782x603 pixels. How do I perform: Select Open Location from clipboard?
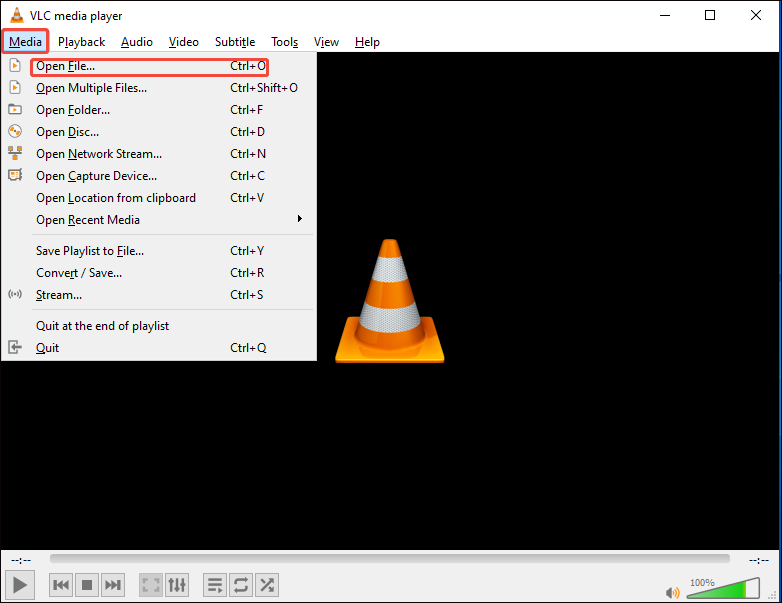pos(159,198)
